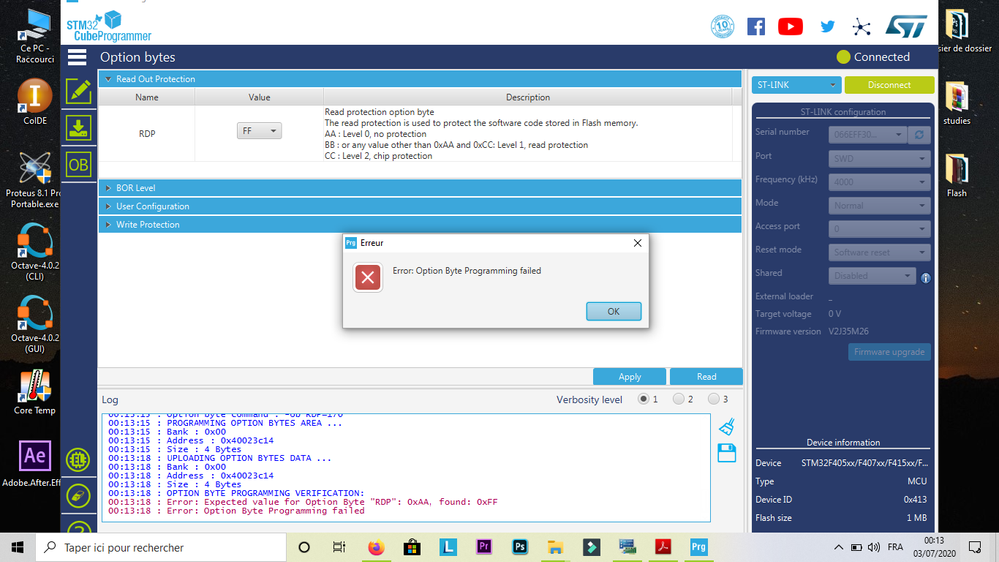The height and width of the screenshot is (562, 999).
Task: Open the Reset mode Software reset dropdown
Action: tap(879, 252)
